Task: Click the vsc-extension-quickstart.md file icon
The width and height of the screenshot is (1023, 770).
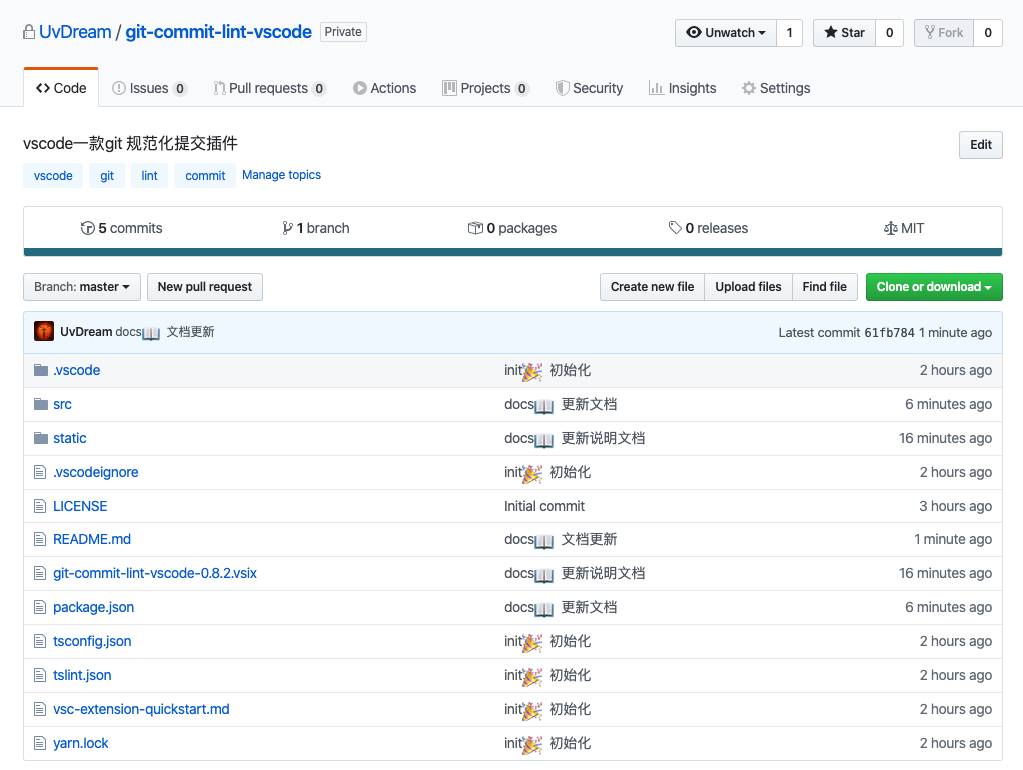Action: pos(40,709)
